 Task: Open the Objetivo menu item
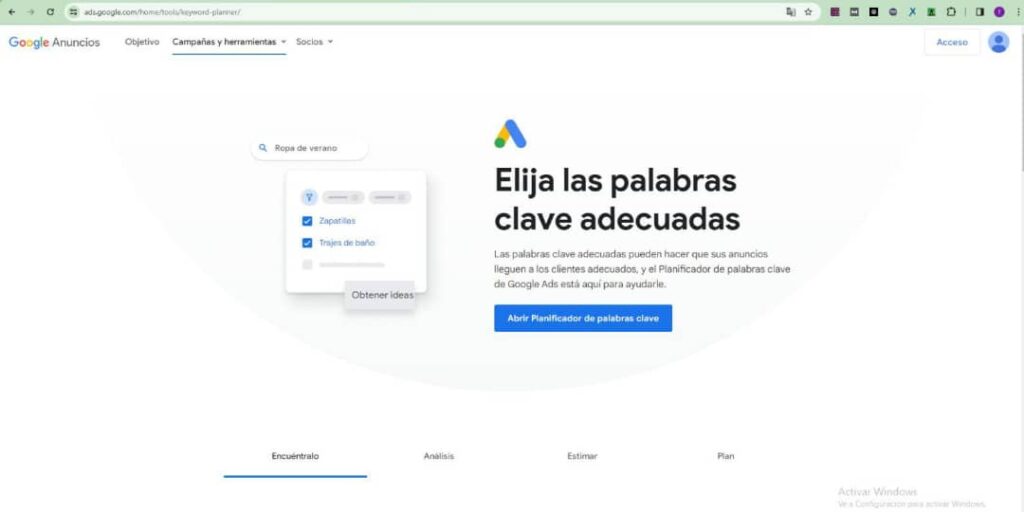pyautogui.click(x=142, y=42)
